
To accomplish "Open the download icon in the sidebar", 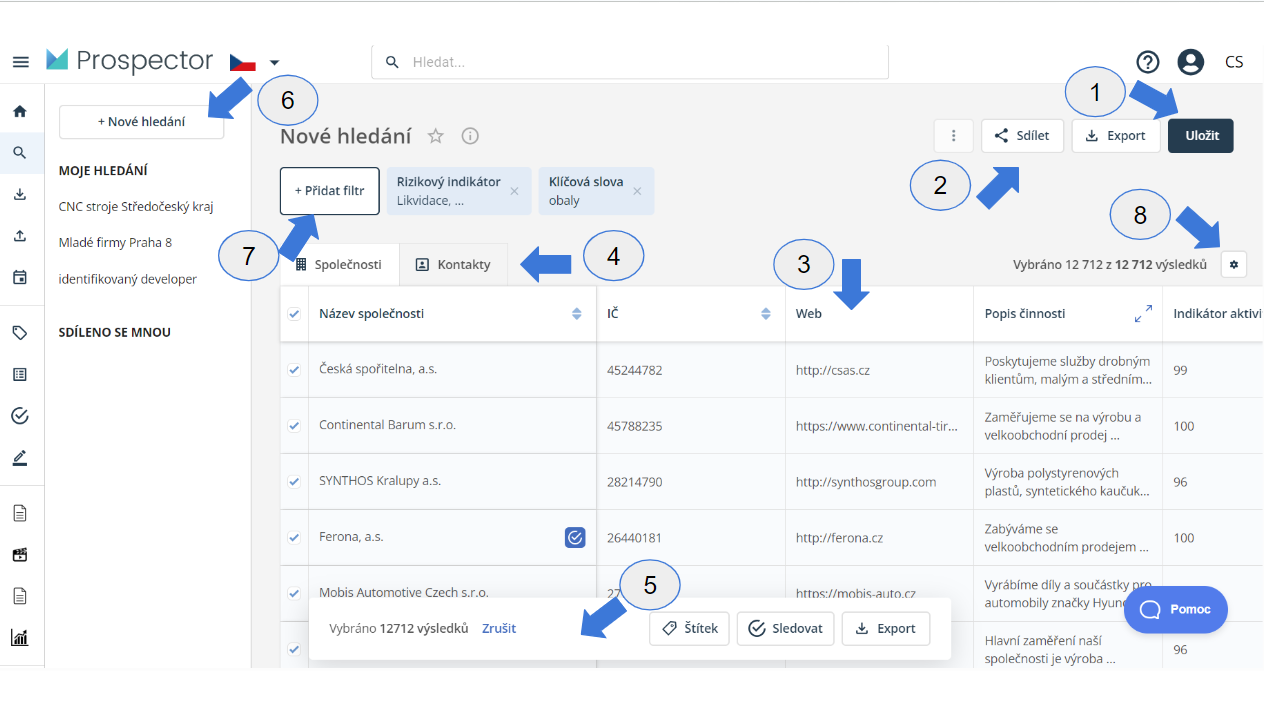I will [20, 194].
